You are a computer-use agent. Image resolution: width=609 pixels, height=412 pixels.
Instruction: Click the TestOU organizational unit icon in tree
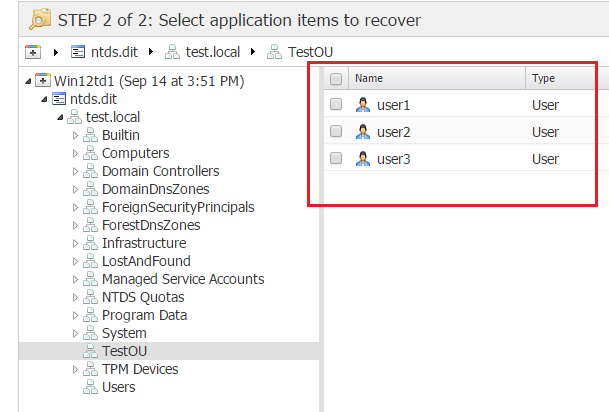point(90,351)
